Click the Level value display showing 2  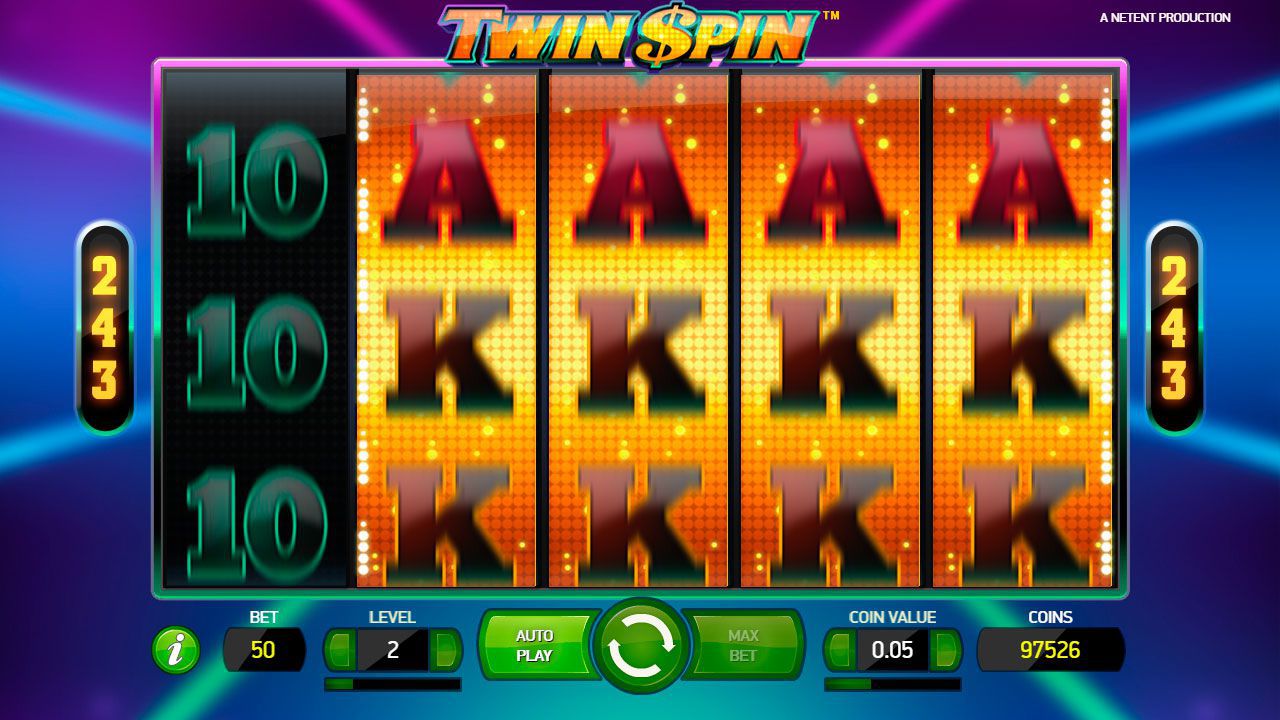click(x=393, y=650)
